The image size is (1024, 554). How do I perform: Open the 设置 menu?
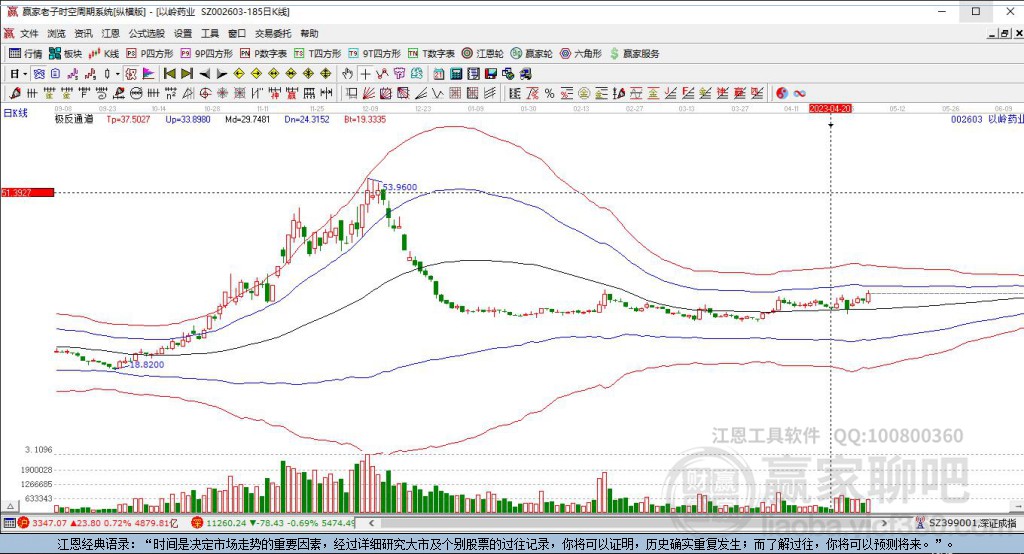coord(183,33)
